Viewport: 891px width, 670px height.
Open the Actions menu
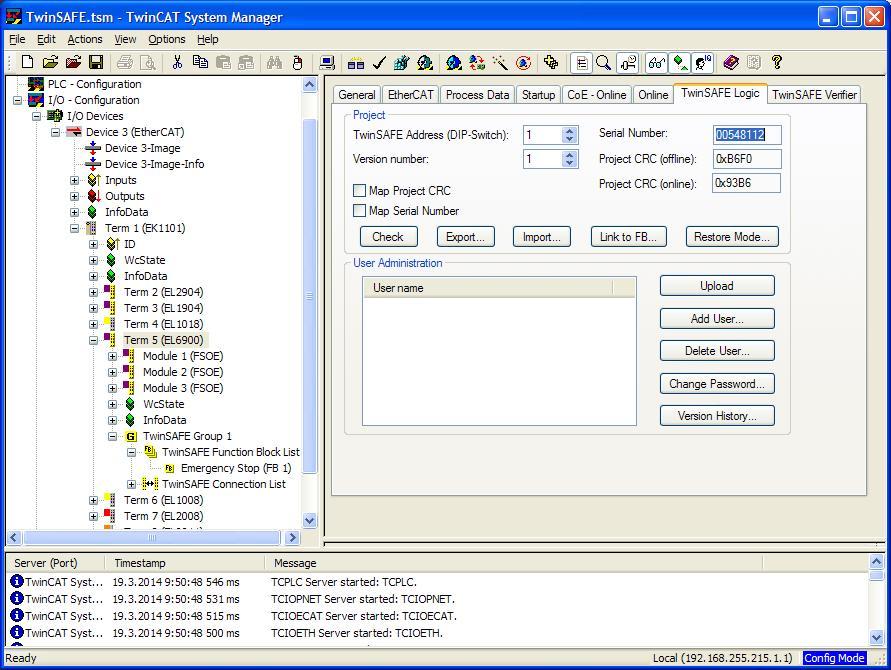pos(85,39)
